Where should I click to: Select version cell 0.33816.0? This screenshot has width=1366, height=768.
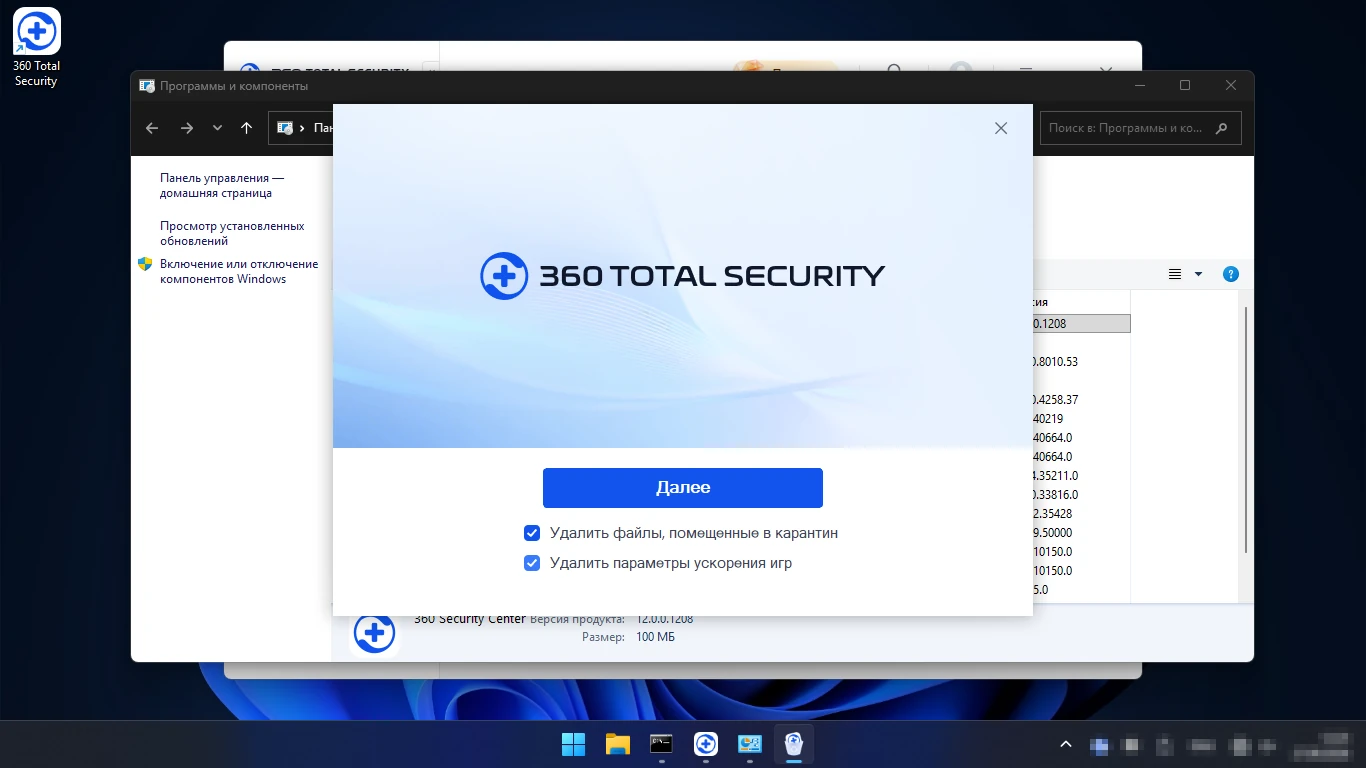[x=1055, y=494]
